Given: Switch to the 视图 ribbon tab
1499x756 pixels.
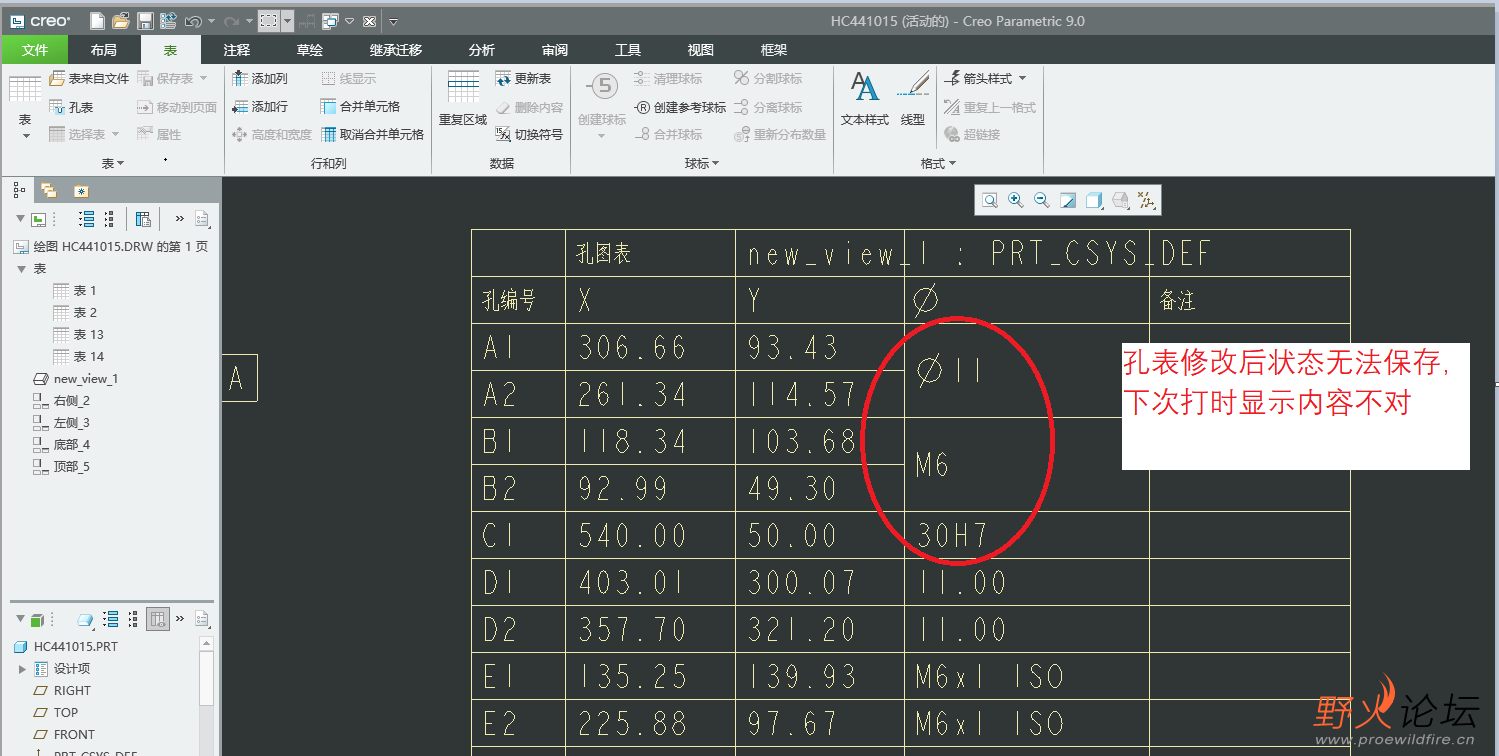Looking at the screenshot, I should pos(701,50).
